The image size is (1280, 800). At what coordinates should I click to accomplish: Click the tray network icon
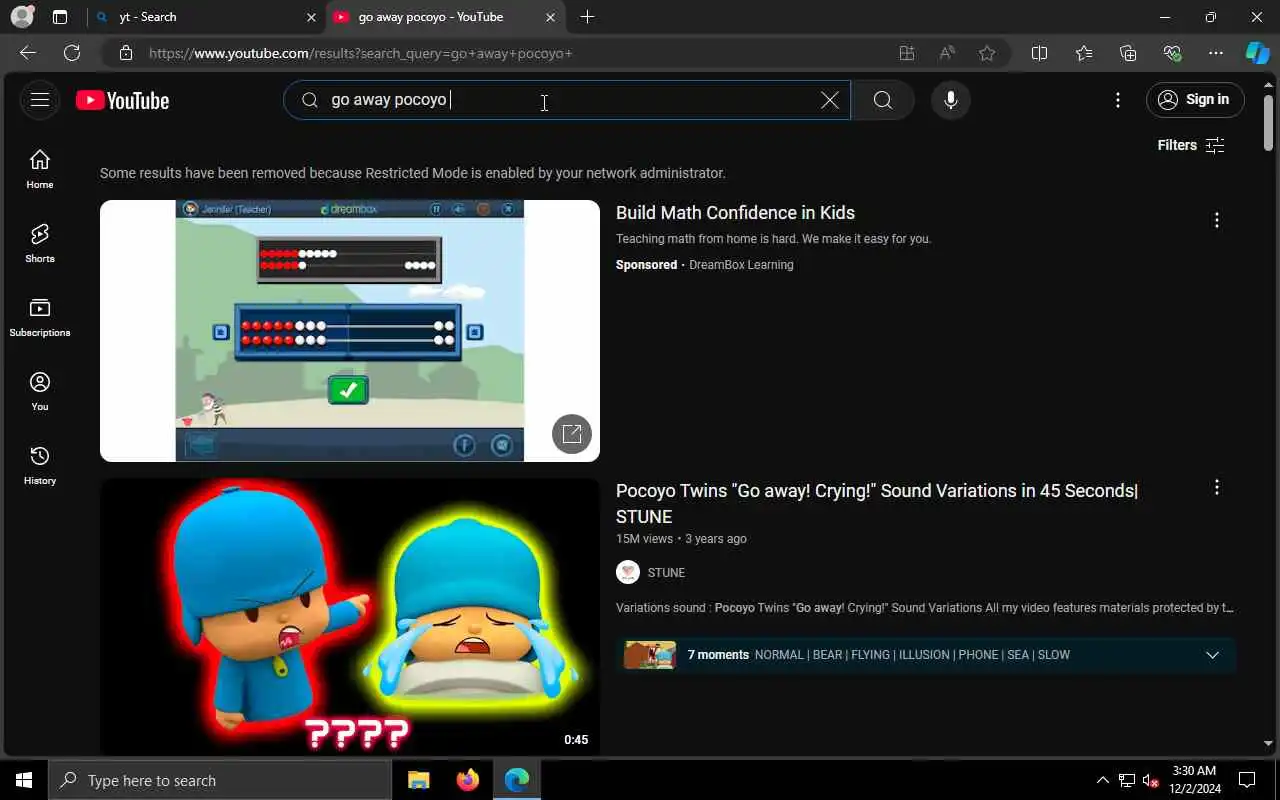tap(1127, 780)
